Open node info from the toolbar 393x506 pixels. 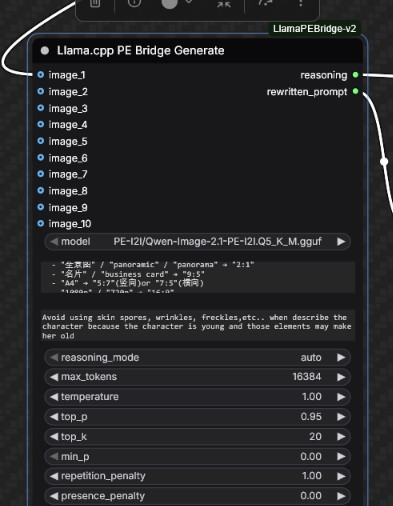[134, 3]
